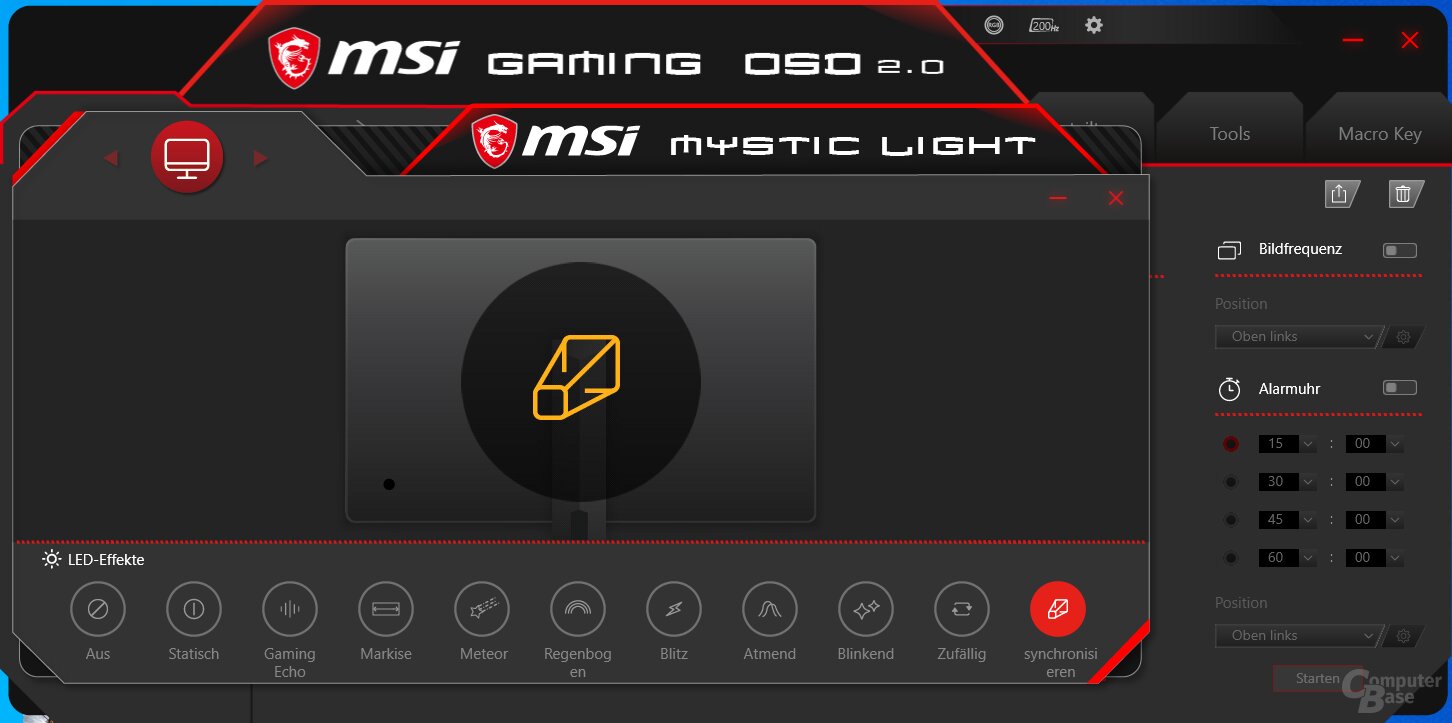Click the red monitor device icon
Viewport: 1452px width, 723px height.
tap(187, 157)
